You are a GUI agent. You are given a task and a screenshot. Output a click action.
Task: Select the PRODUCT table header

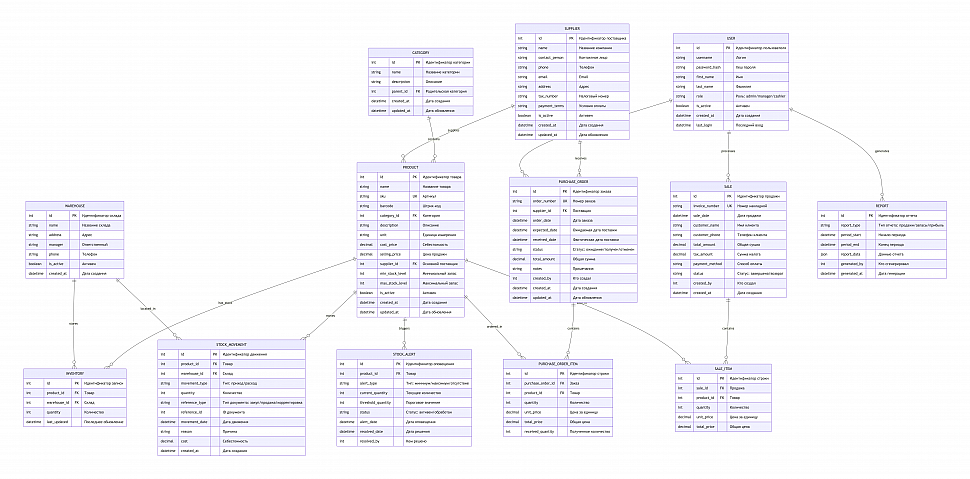410,167
